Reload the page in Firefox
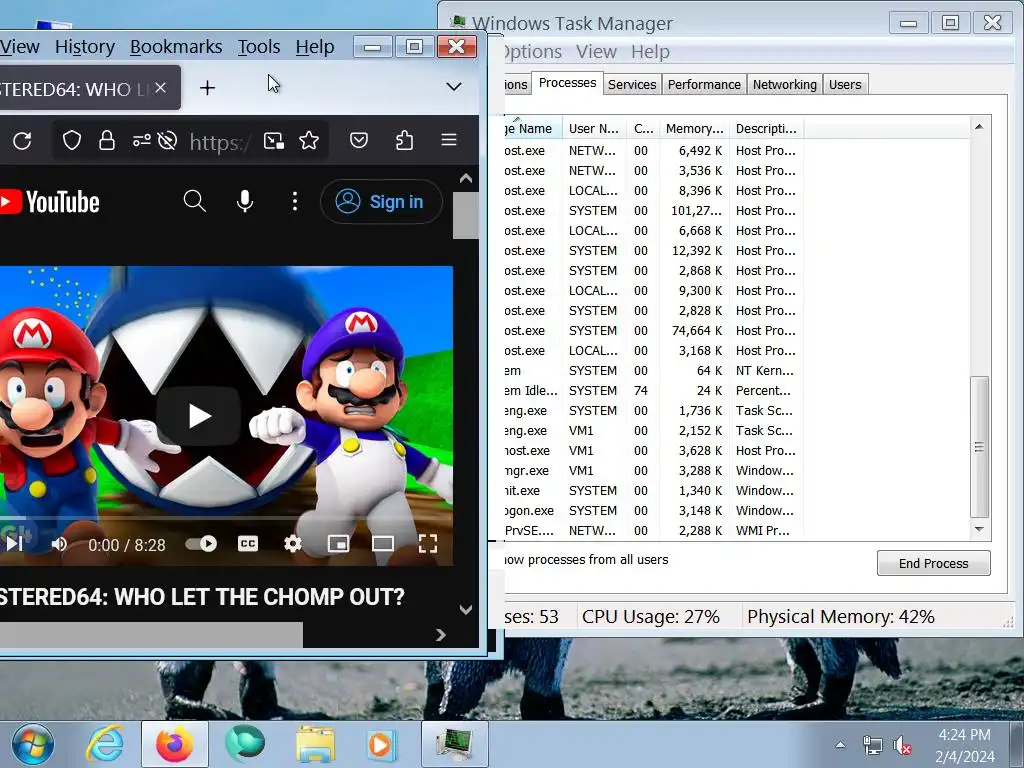 pos(22,140)
